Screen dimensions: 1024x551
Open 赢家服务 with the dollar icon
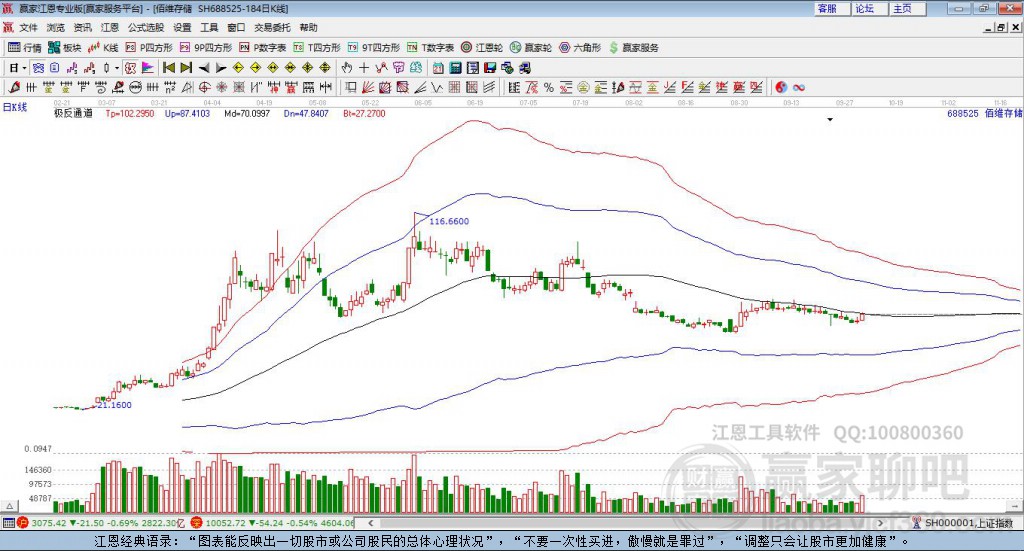click(633, 48)
